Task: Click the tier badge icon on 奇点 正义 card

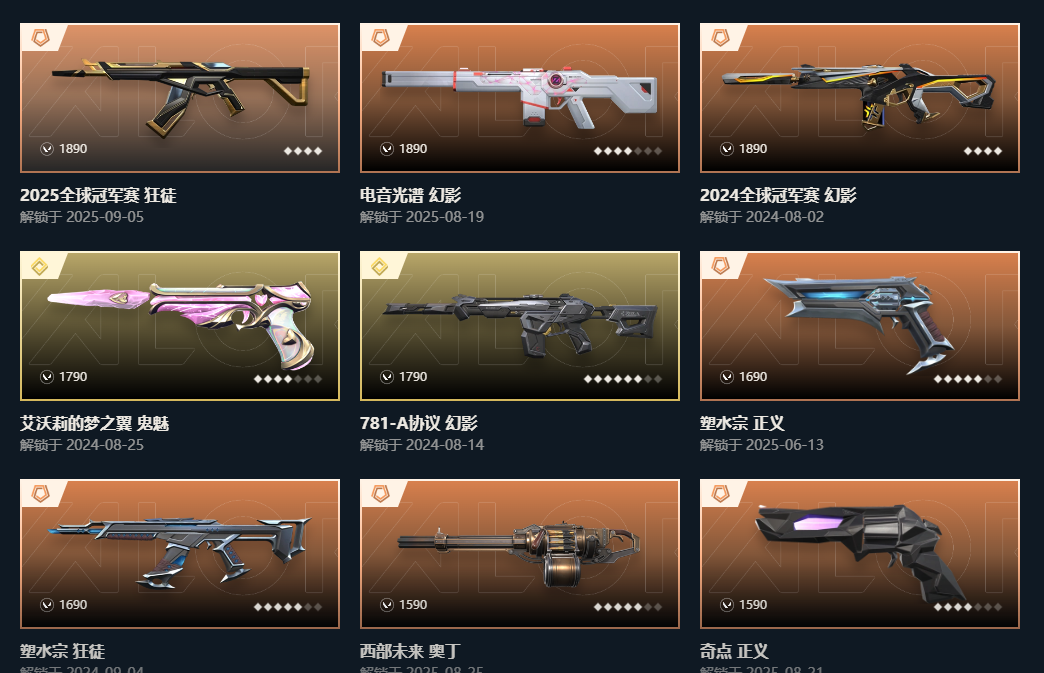Action: [720, 494]
